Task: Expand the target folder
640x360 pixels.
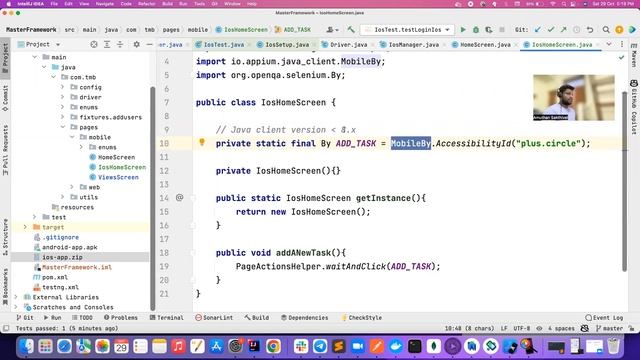Action: (25, 227)
